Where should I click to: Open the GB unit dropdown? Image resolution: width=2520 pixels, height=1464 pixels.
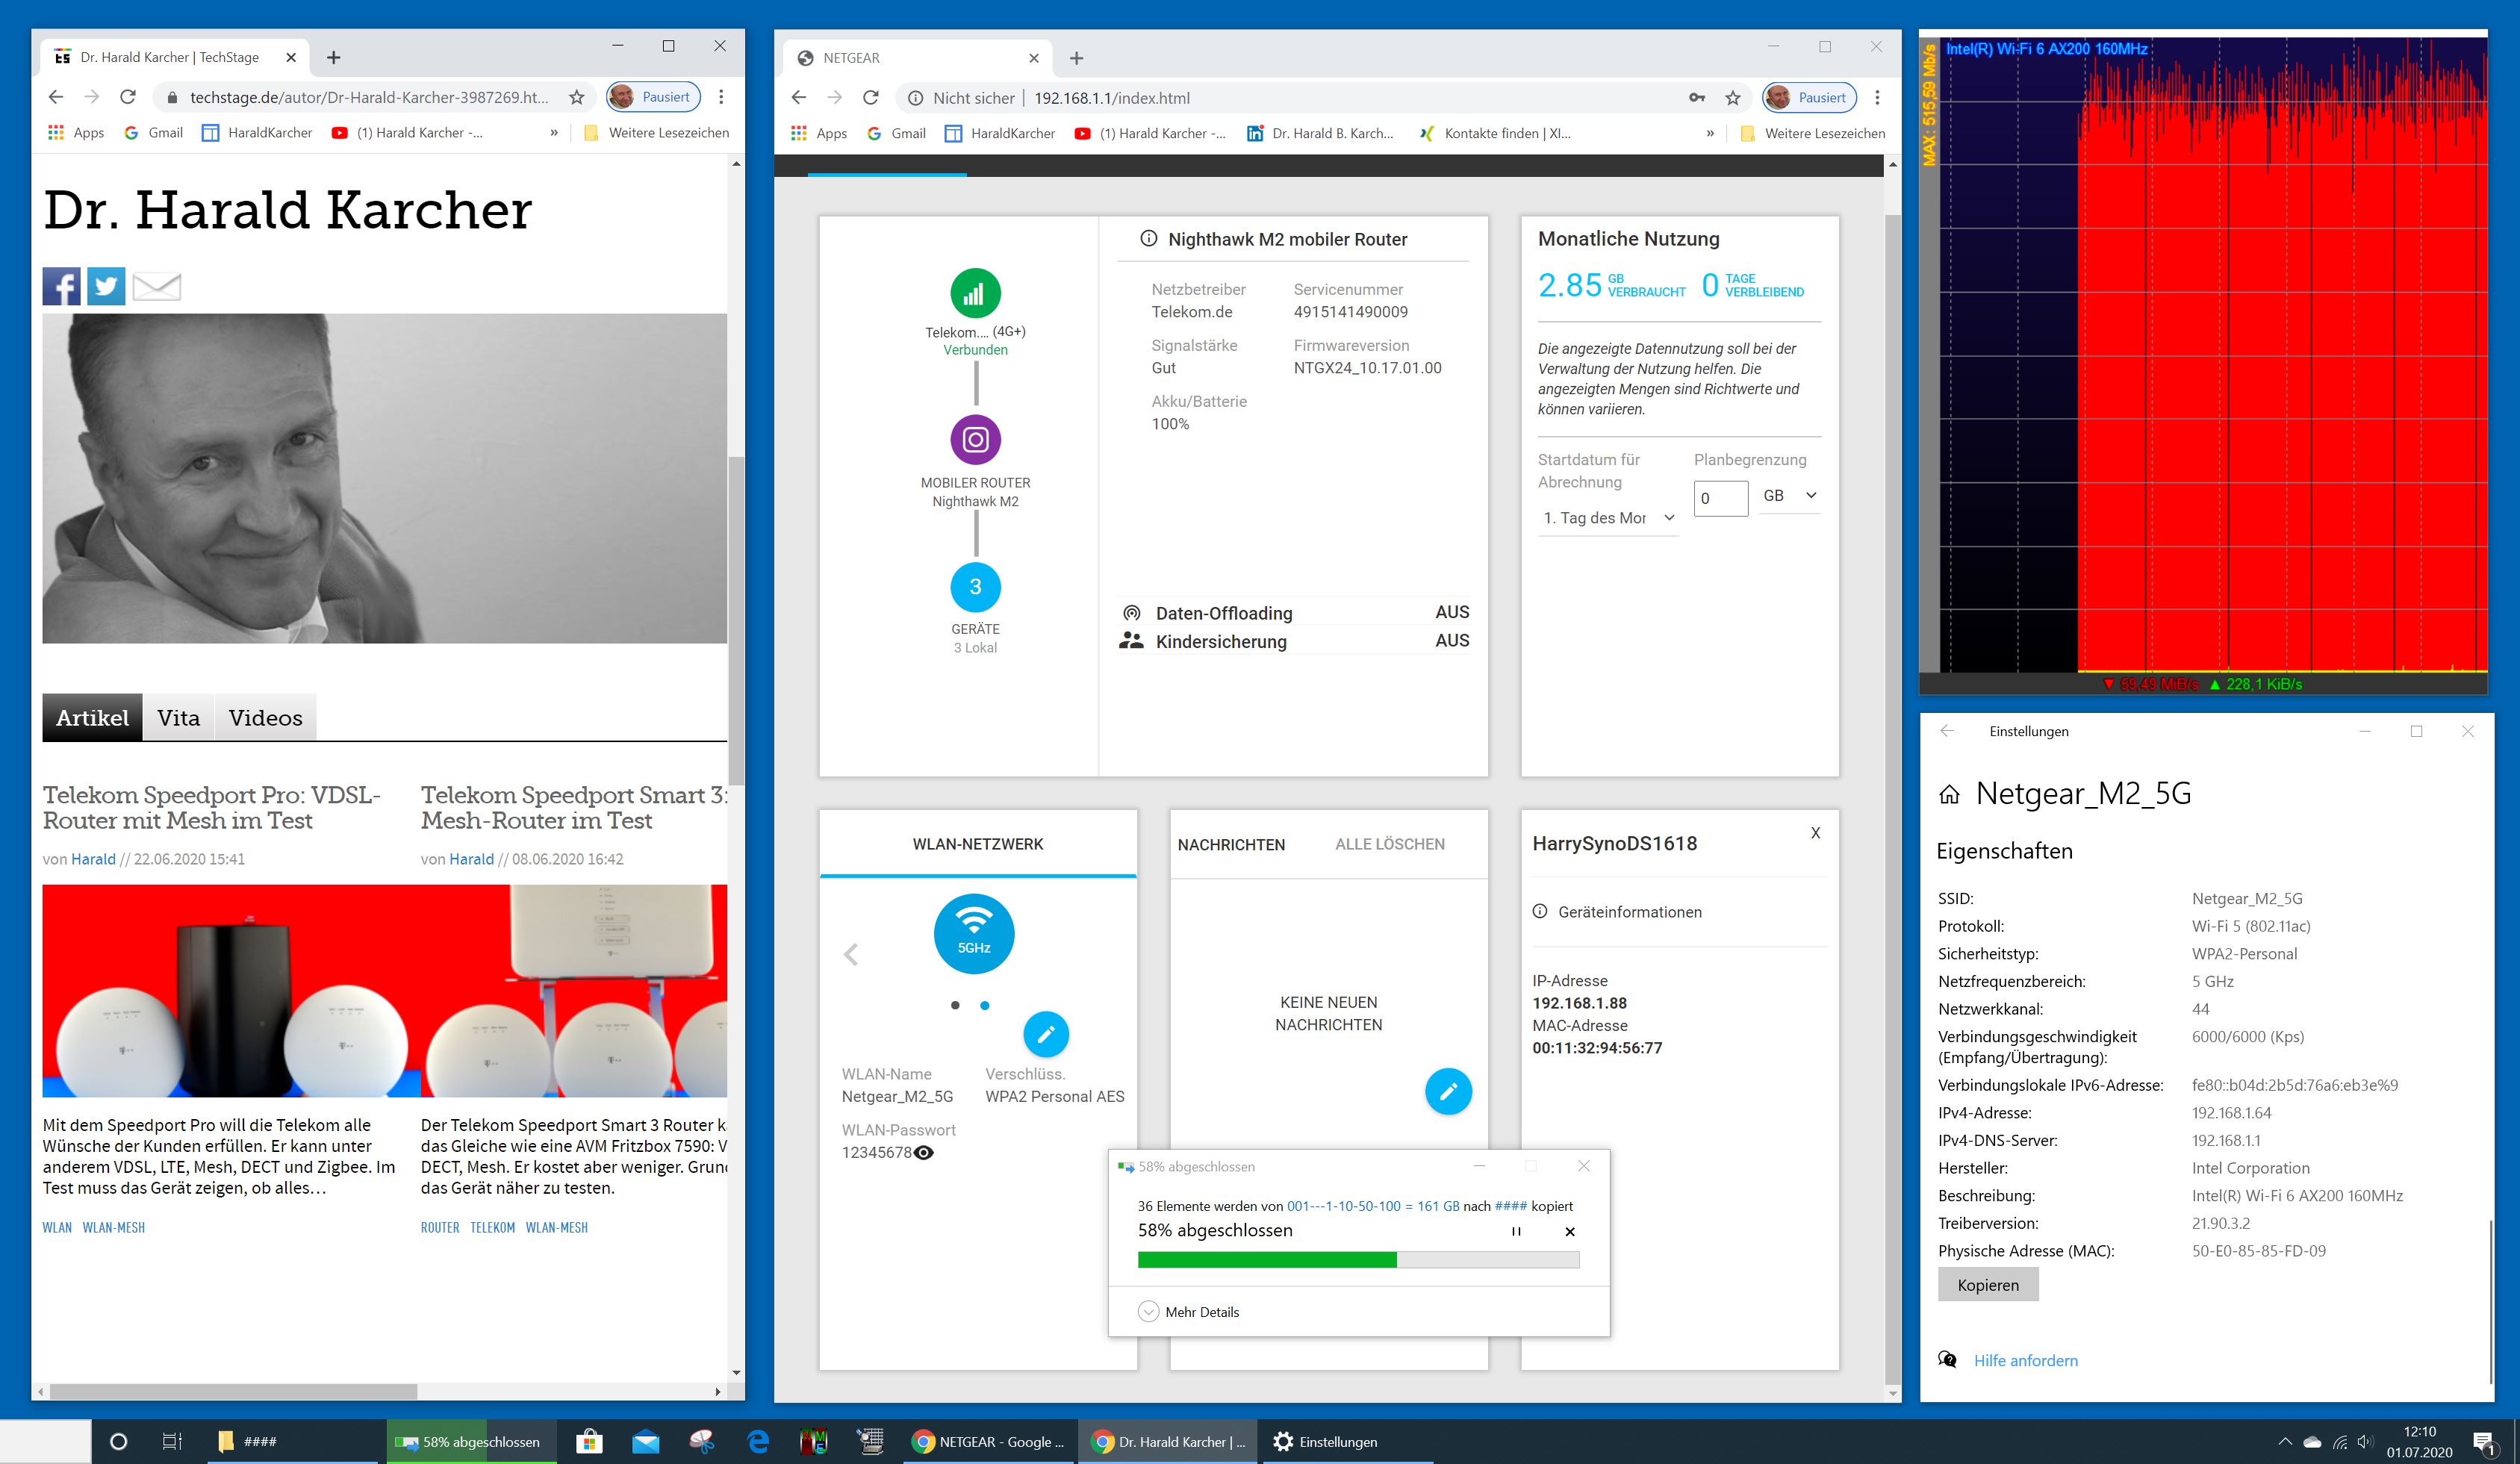(1790, 496)
